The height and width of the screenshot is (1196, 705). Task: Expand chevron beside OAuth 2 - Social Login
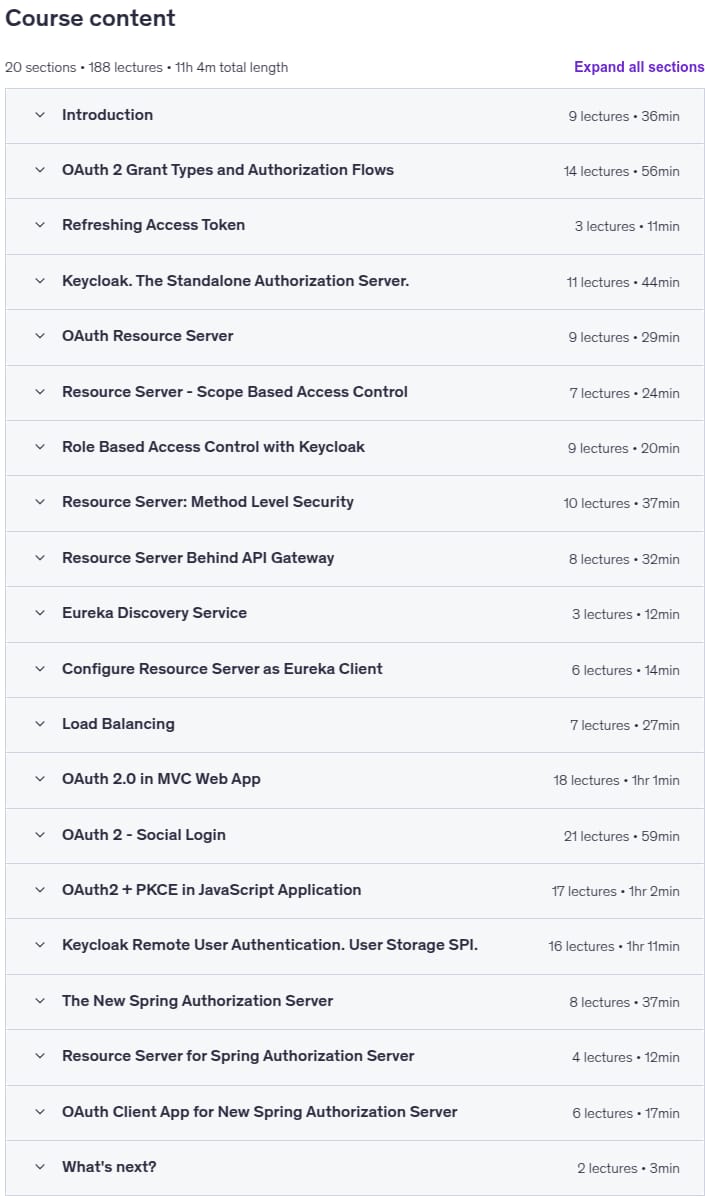pos(40,835)
